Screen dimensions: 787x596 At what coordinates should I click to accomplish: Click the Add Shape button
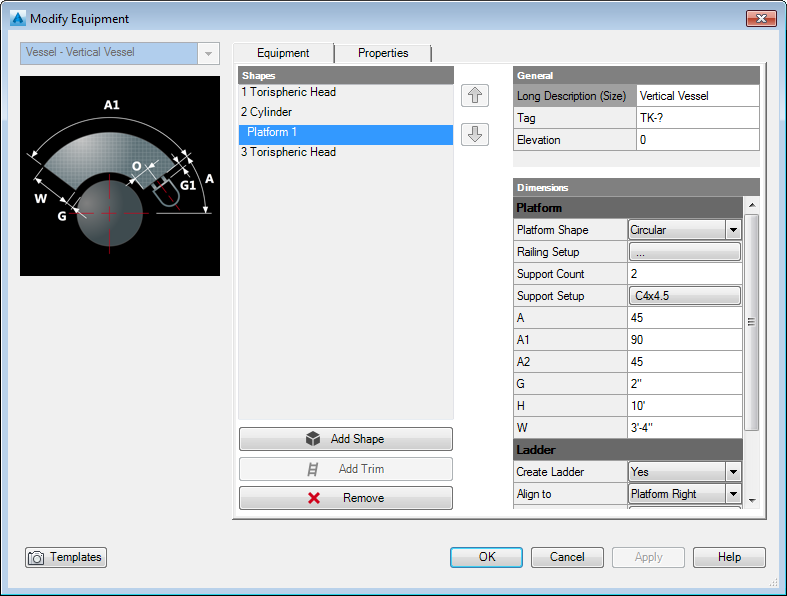[346, 439]
